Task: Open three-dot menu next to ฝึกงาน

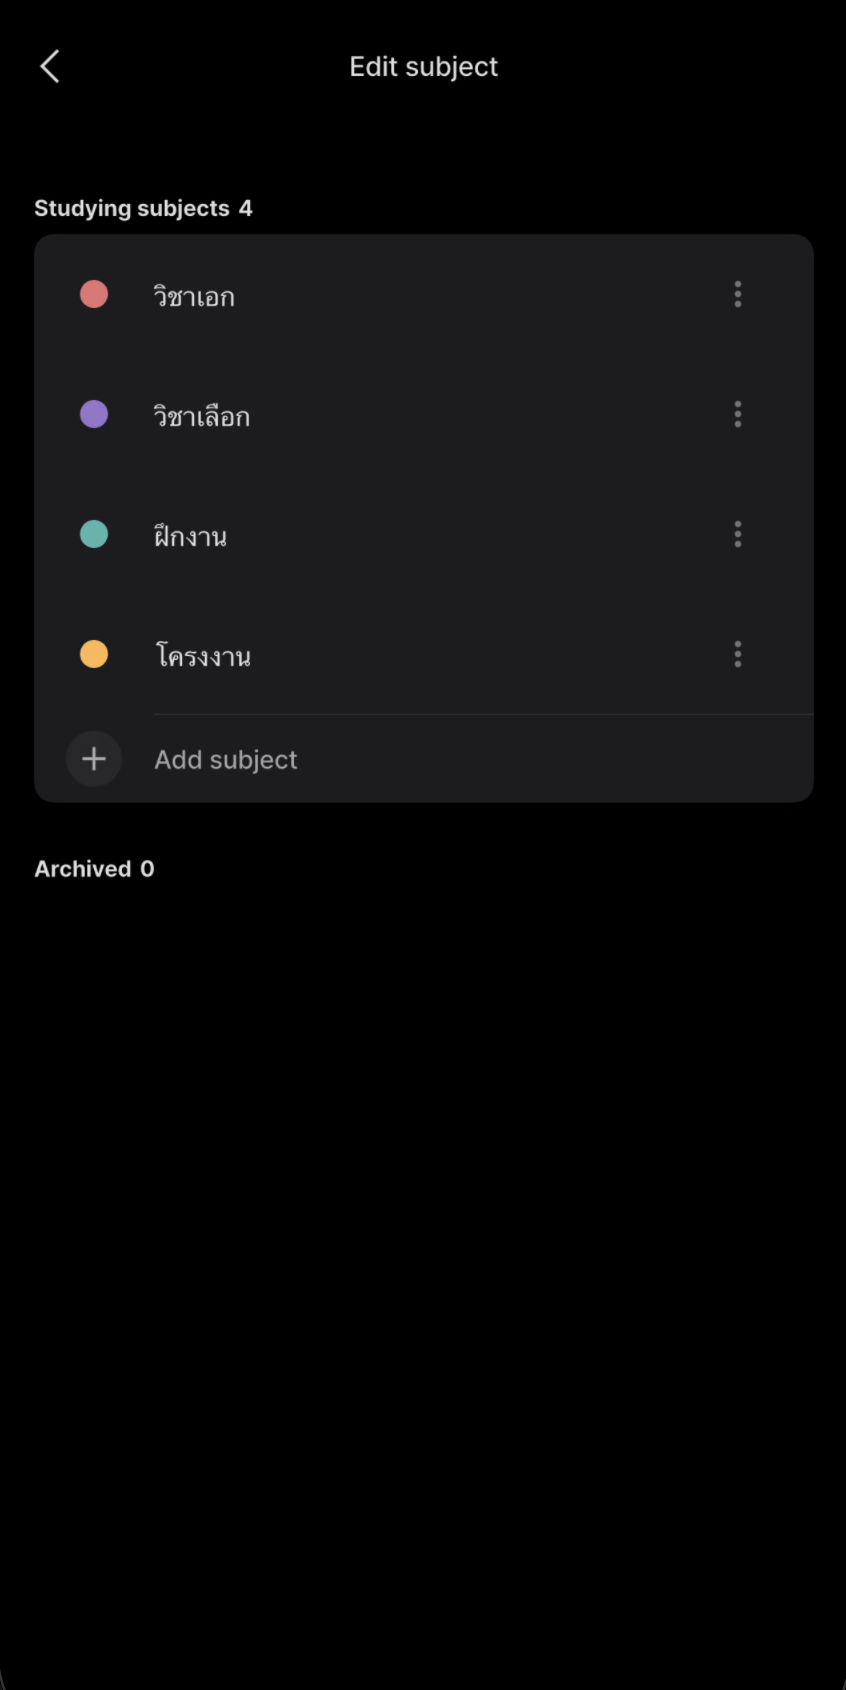Action: click(x=738, y=534)
